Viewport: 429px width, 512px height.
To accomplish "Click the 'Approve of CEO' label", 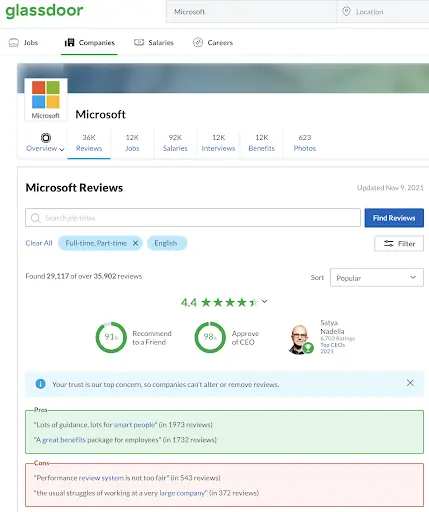I will pos(245,338).
